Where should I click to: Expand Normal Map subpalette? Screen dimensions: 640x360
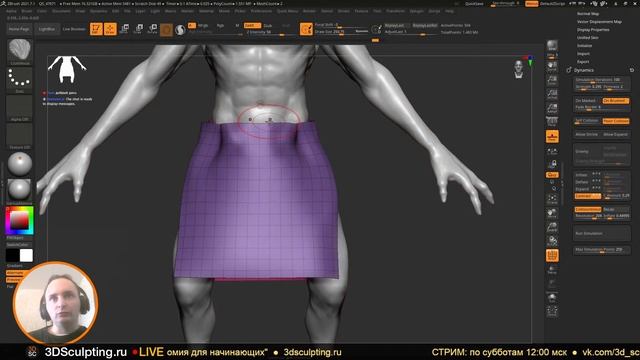(x=588, y=13)
